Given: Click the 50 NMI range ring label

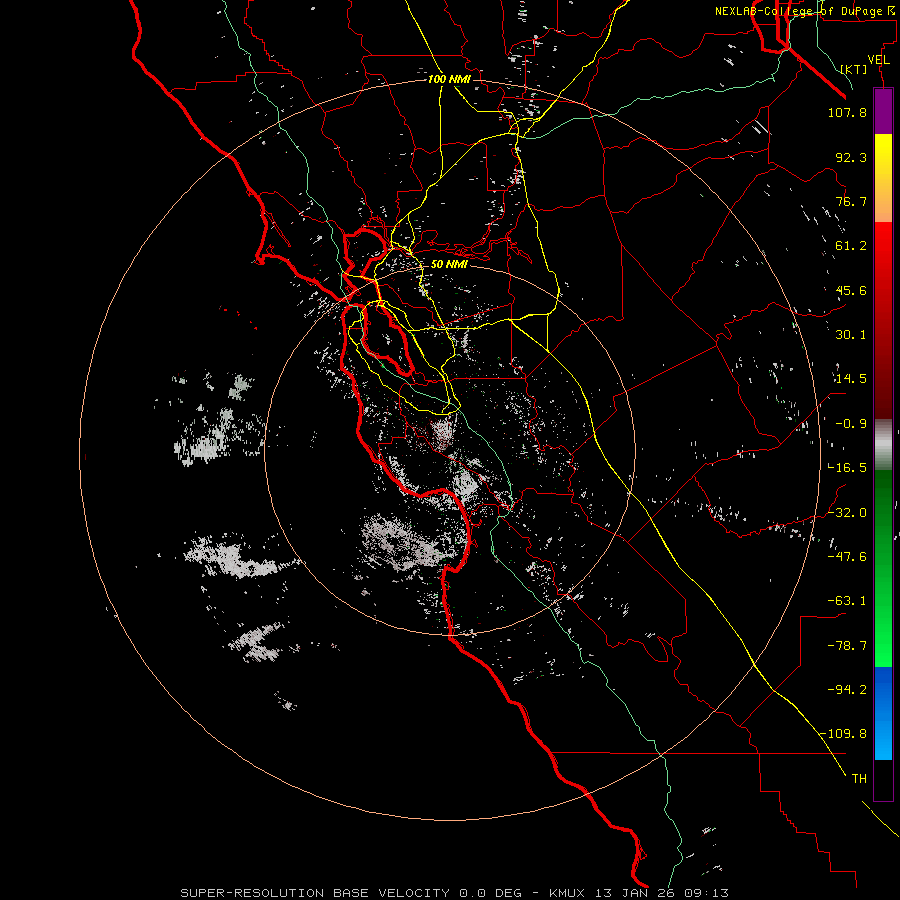Looking at the screenshot, I should (x=449, y=264).
